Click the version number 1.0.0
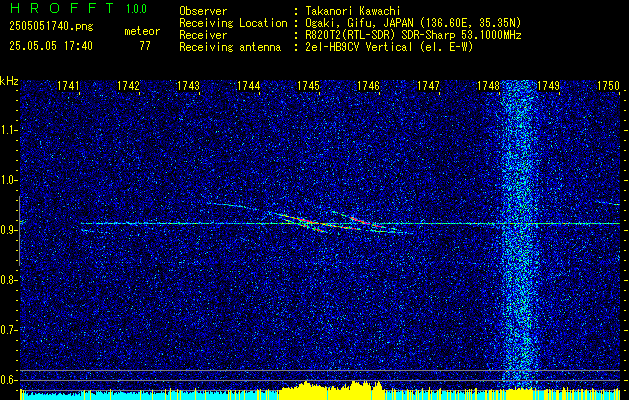 [x=136, y=9]
